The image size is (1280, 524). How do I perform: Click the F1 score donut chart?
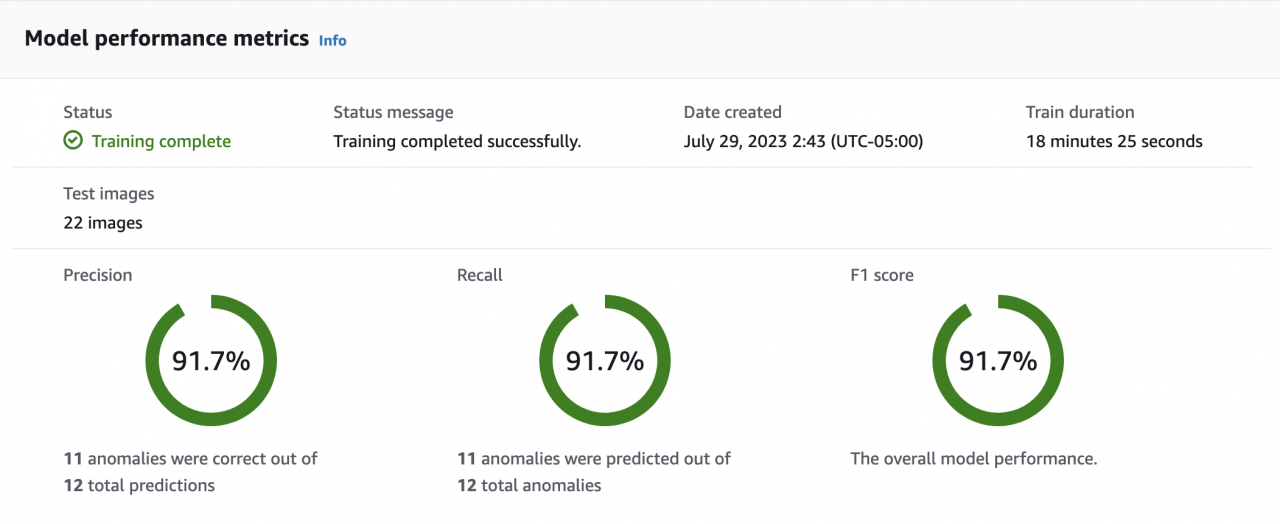tap(998, 361)
